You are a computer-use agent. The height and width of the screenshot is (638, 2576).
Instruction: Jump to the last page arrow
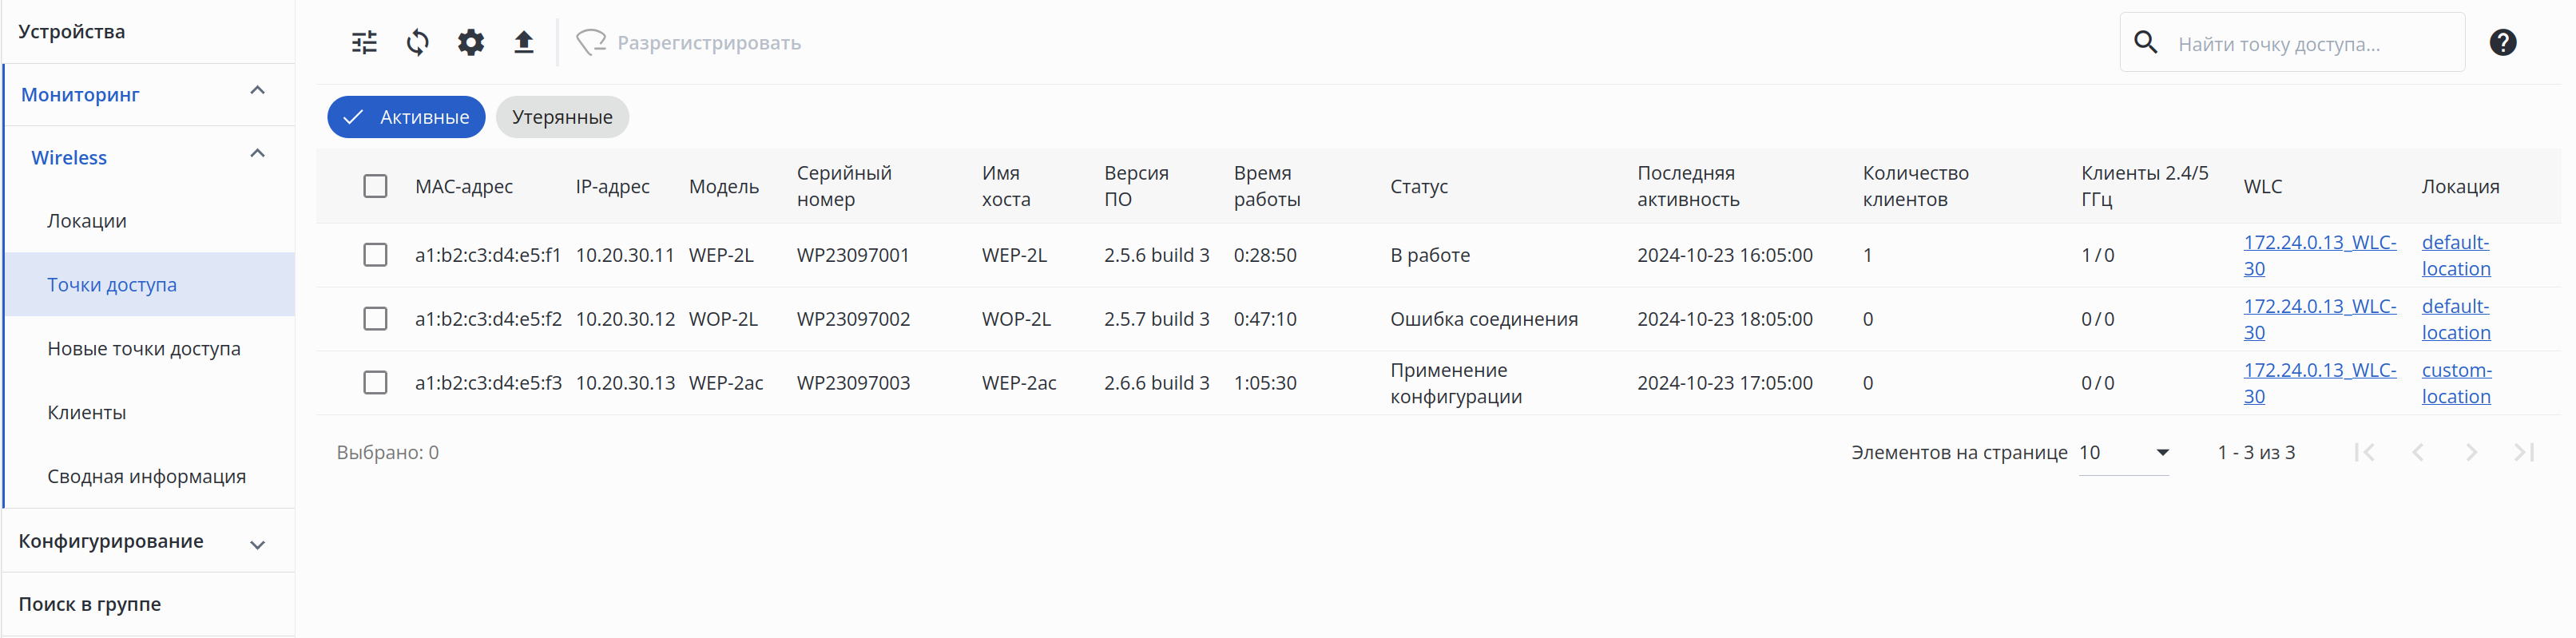[x=2523, y=453]
